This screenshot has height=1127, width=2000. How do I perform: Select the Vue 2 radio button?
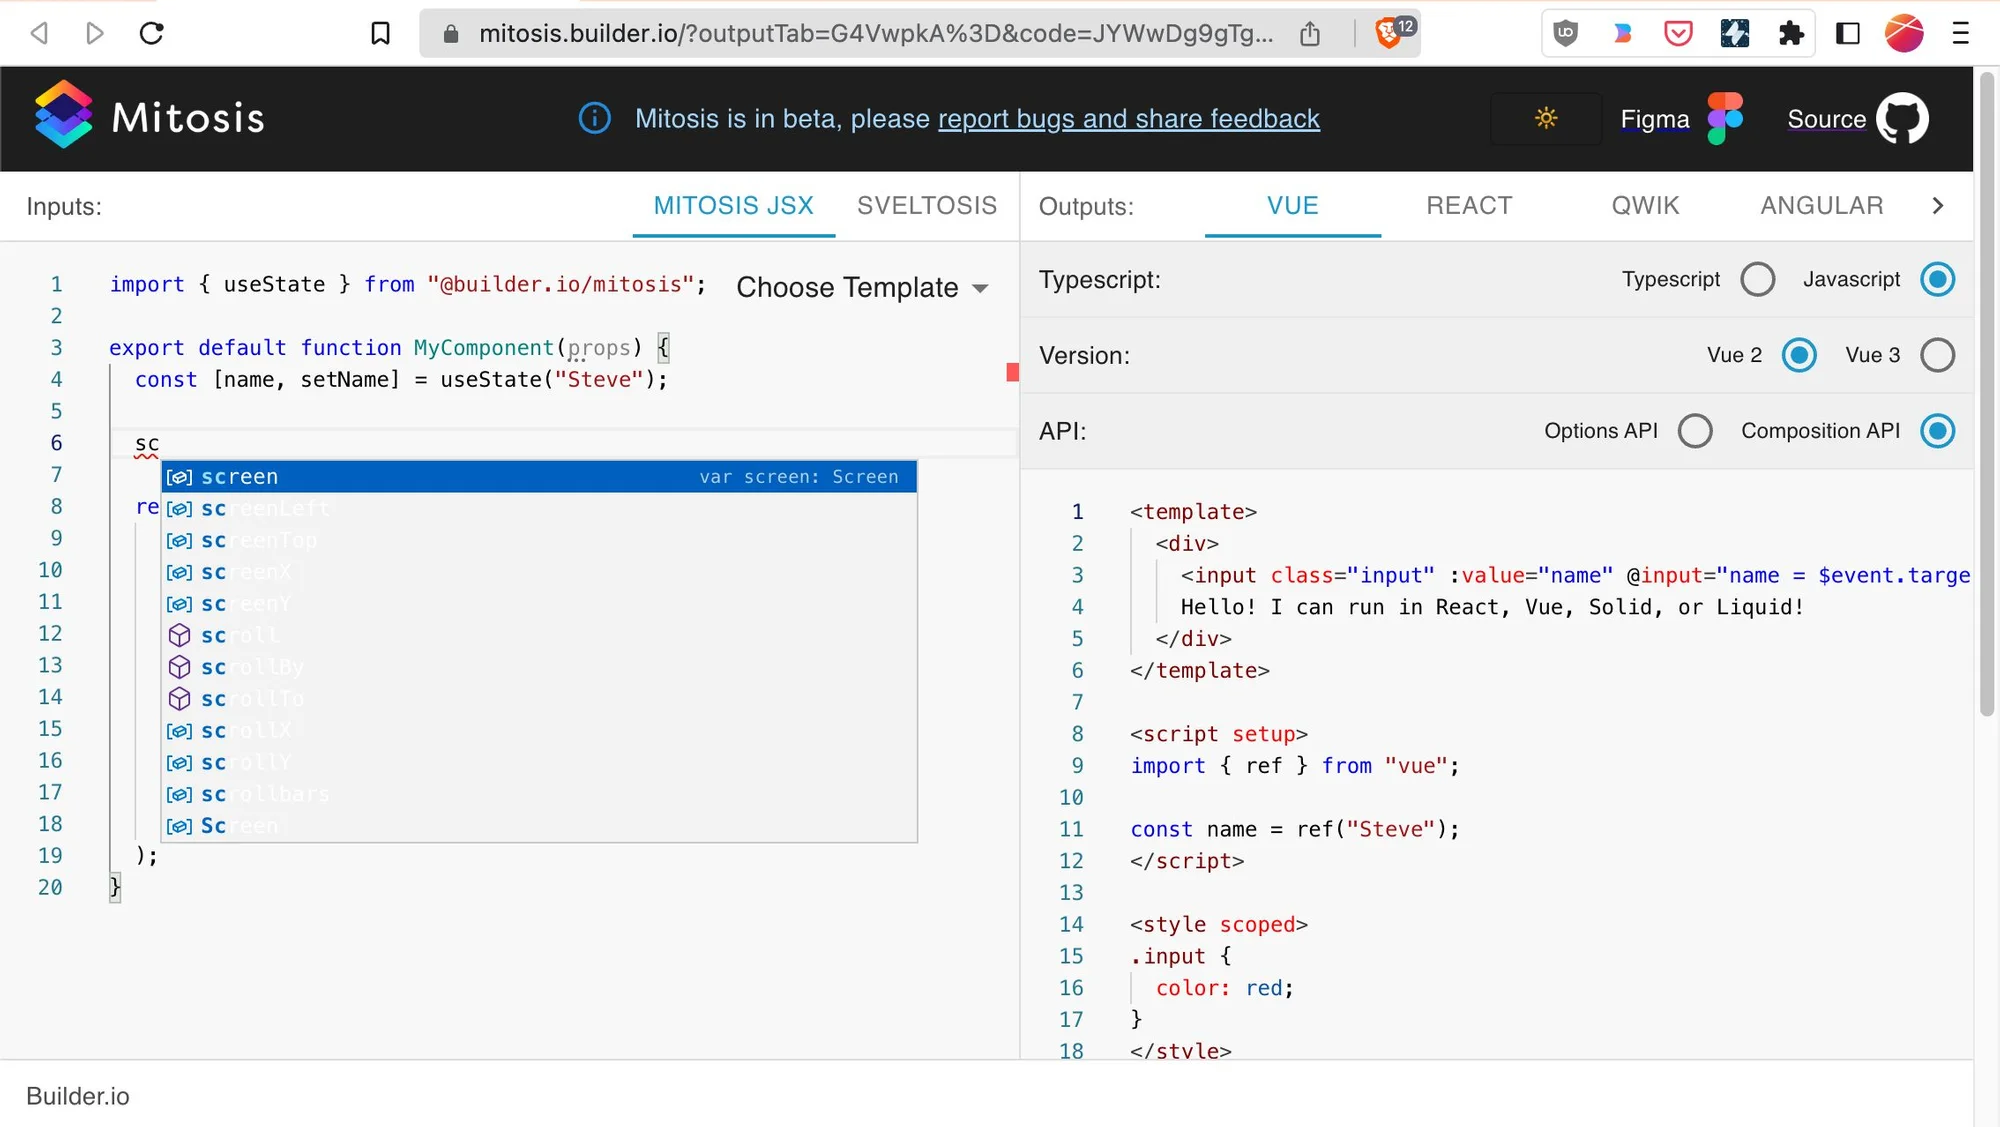tap(1798, 356)
